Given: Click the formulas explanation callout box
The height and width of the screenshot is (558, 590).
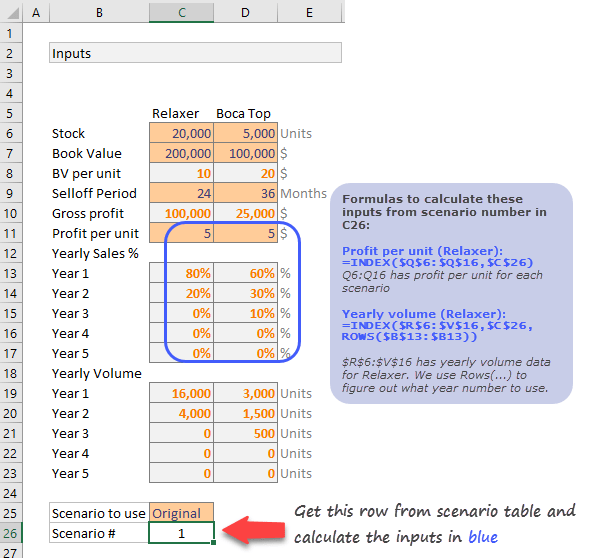Looking at the screenshot, I should click(451, 293).
